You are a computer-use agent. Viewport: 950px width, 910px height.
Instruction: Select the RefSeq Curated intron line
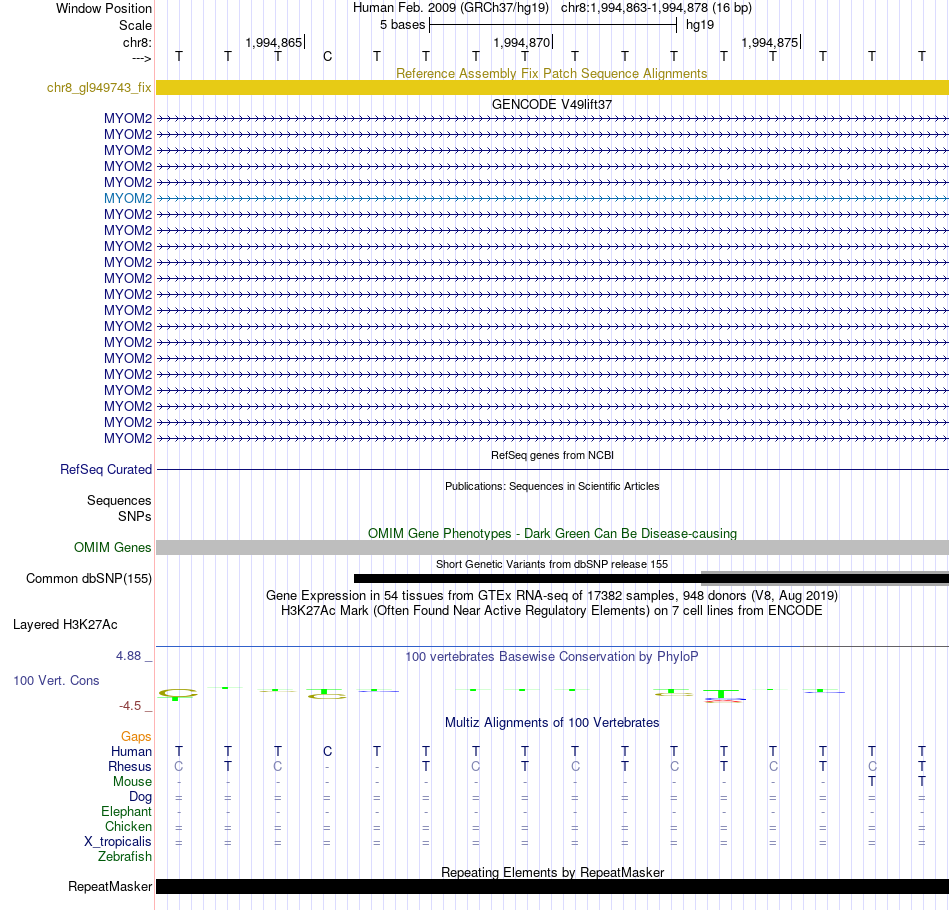[552, 470]
